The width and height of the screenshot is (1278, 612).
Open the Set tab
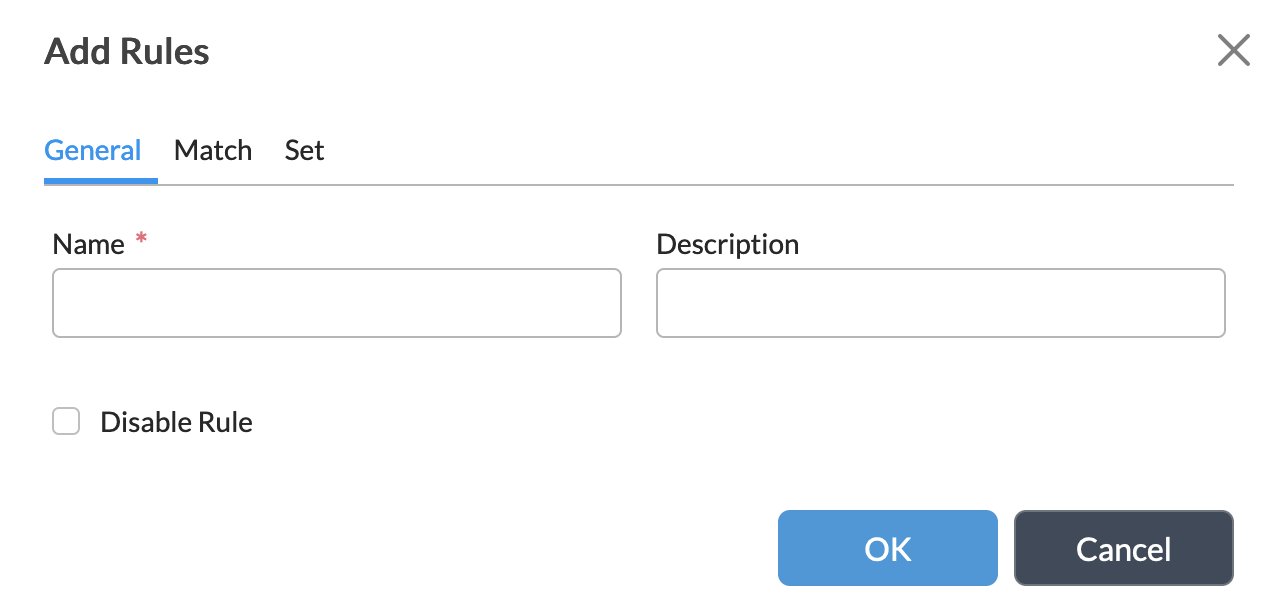304,150
